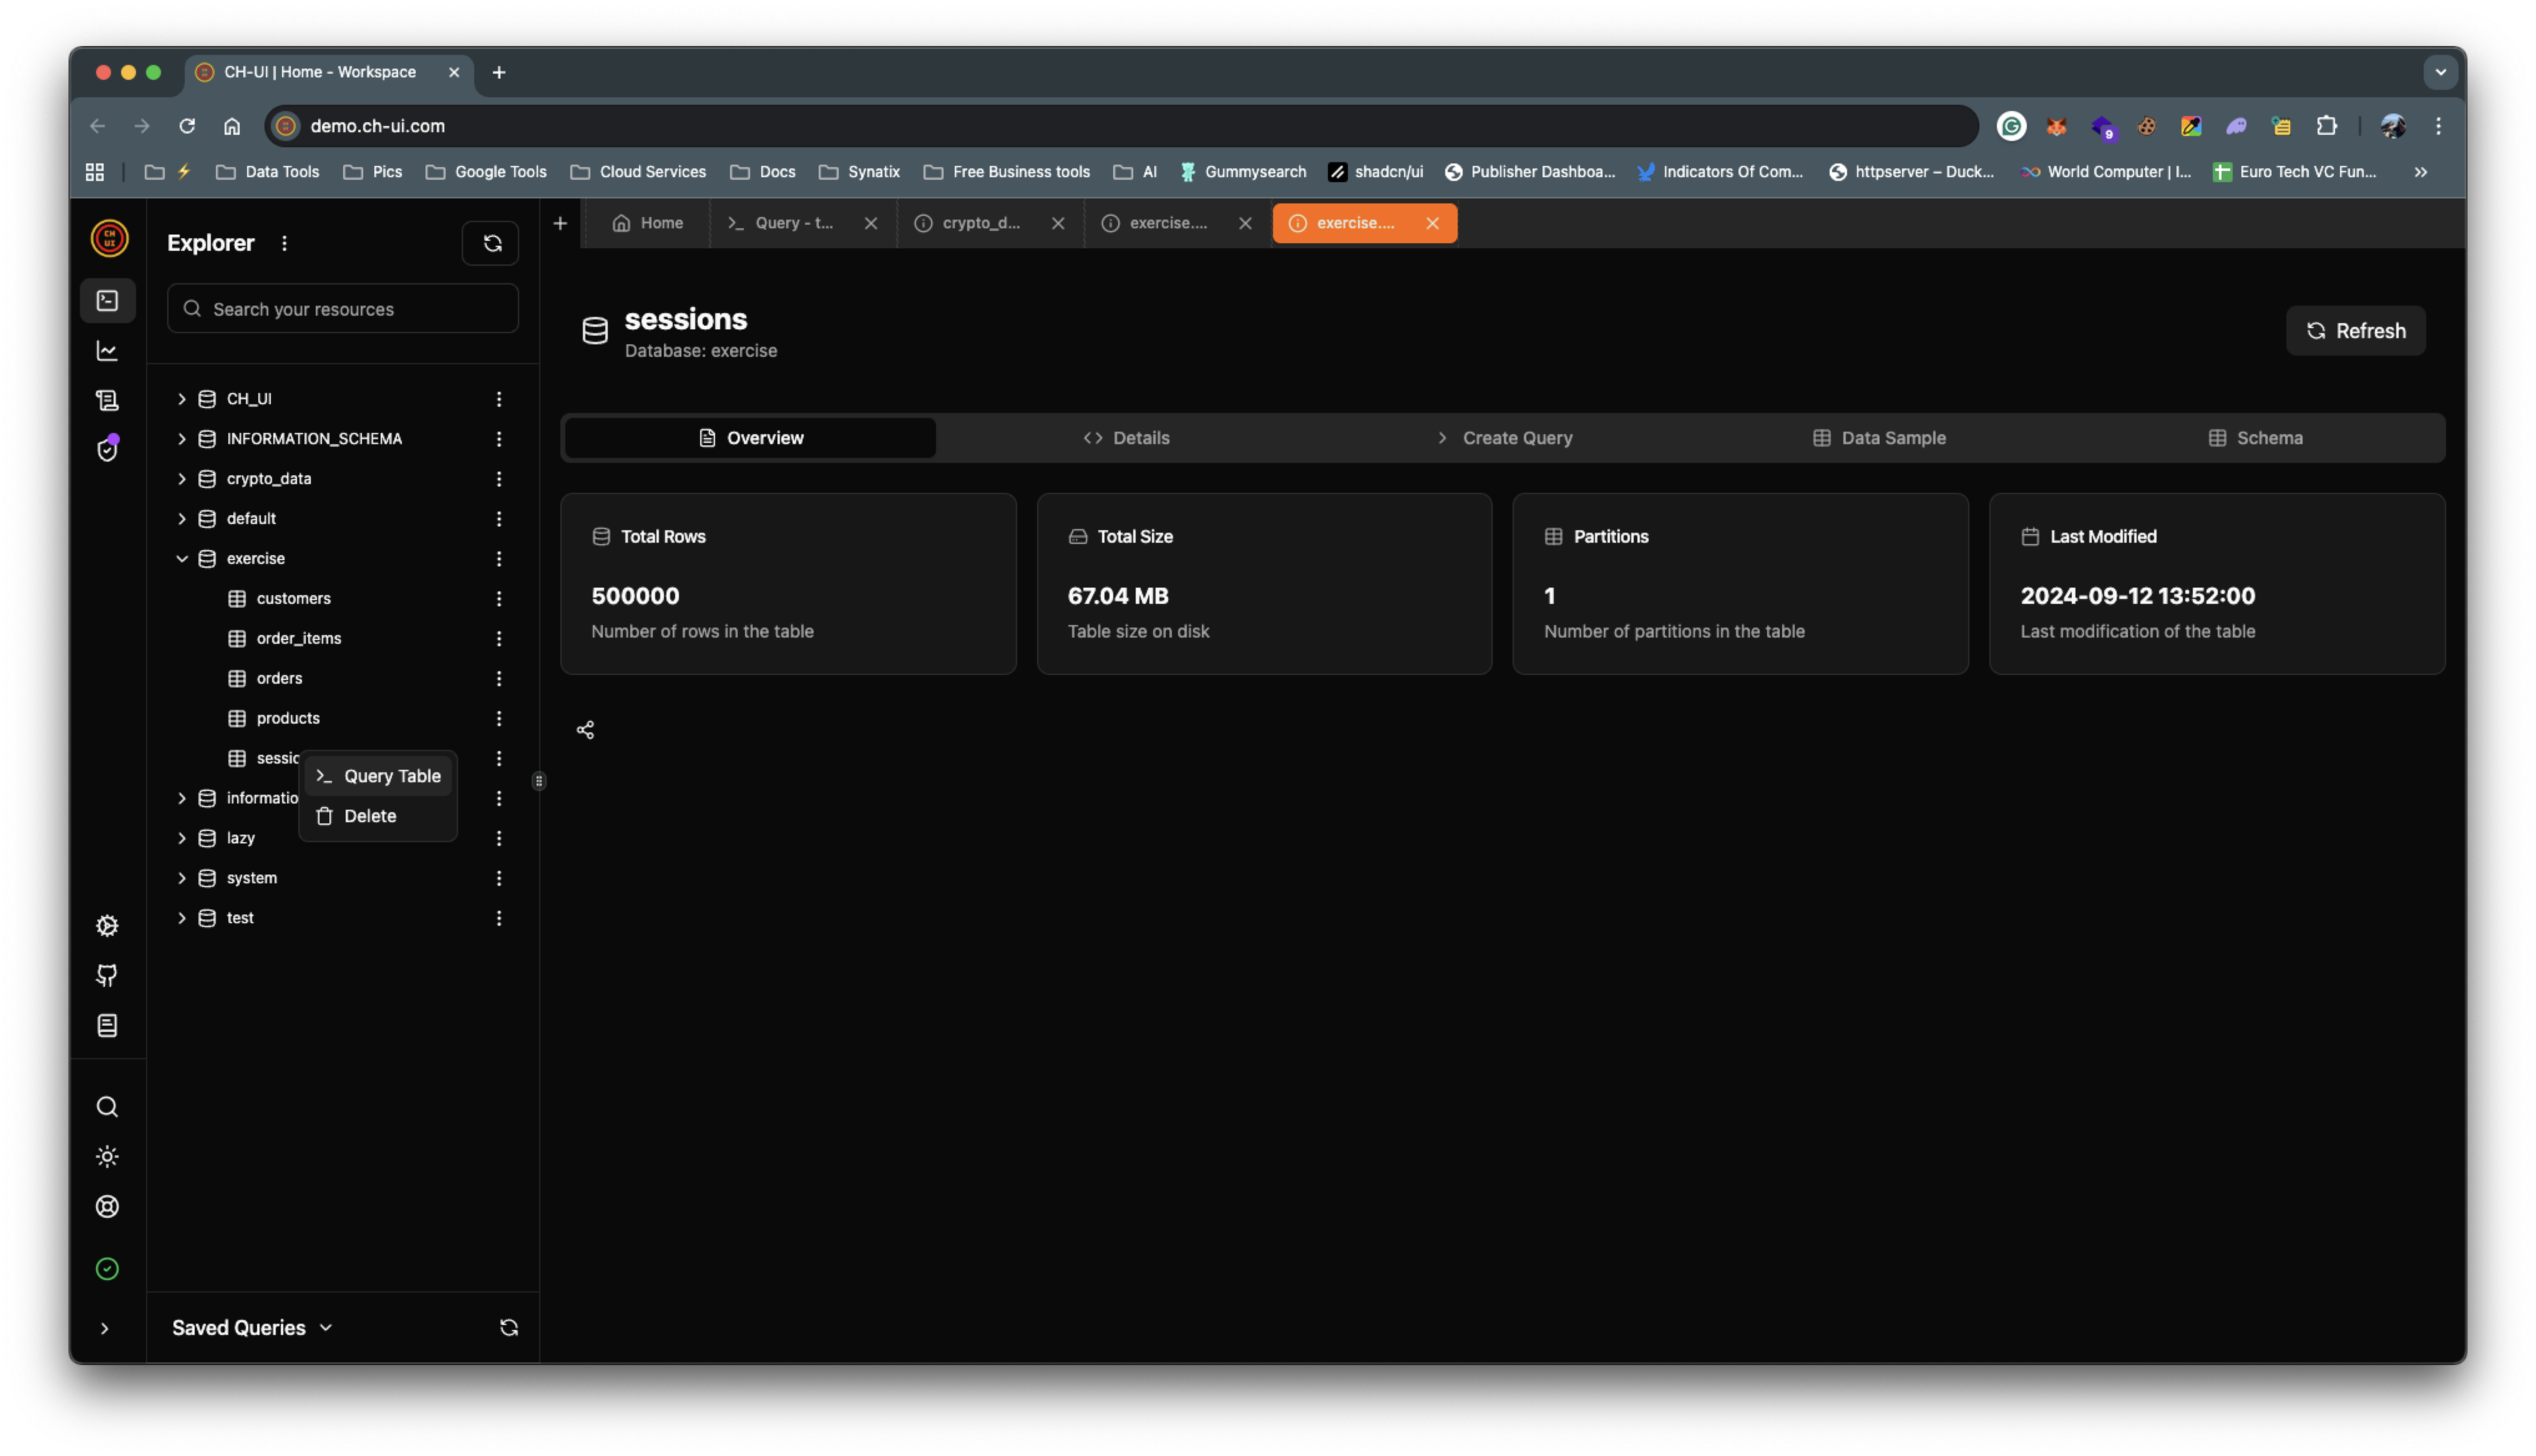Expand the system database node
2536x1456 pixels.
tap(182, 878)
